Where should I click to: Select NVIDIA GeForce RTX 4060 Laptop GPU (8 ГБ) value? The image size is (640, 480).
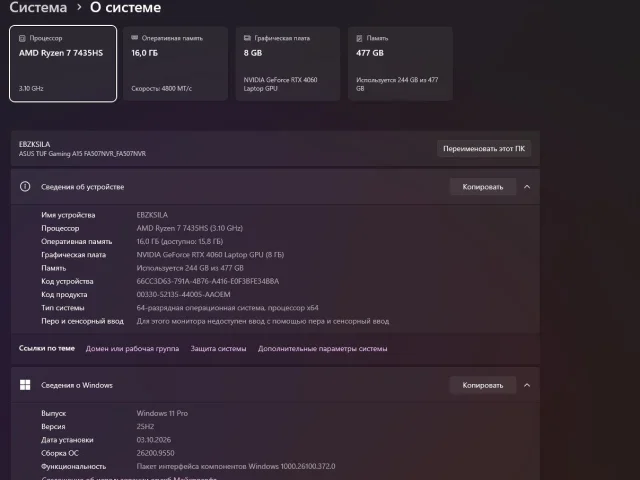pos(210,255)
